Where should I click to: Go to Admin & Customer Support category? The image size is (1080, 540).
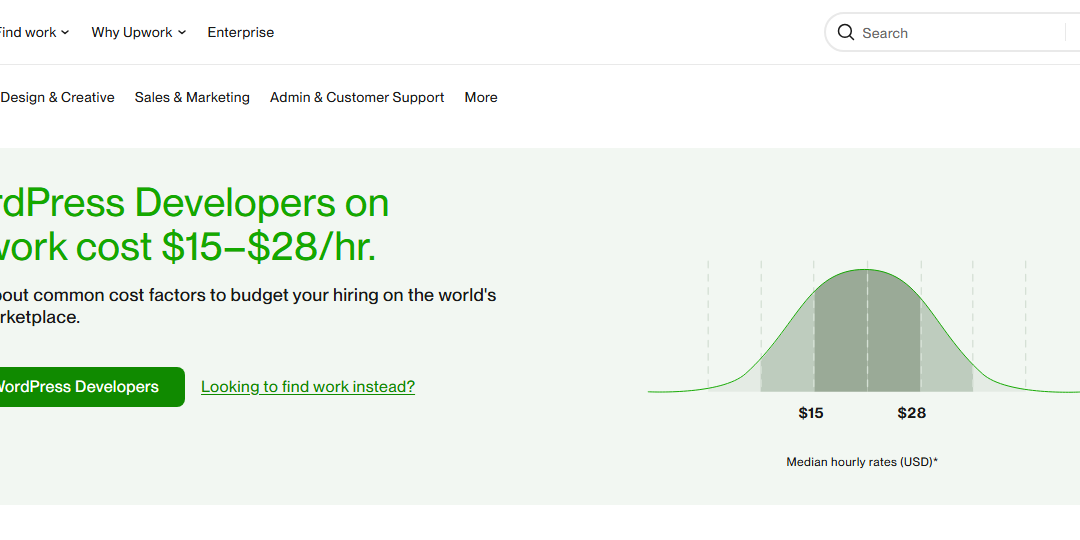click(x=357, y=98)
